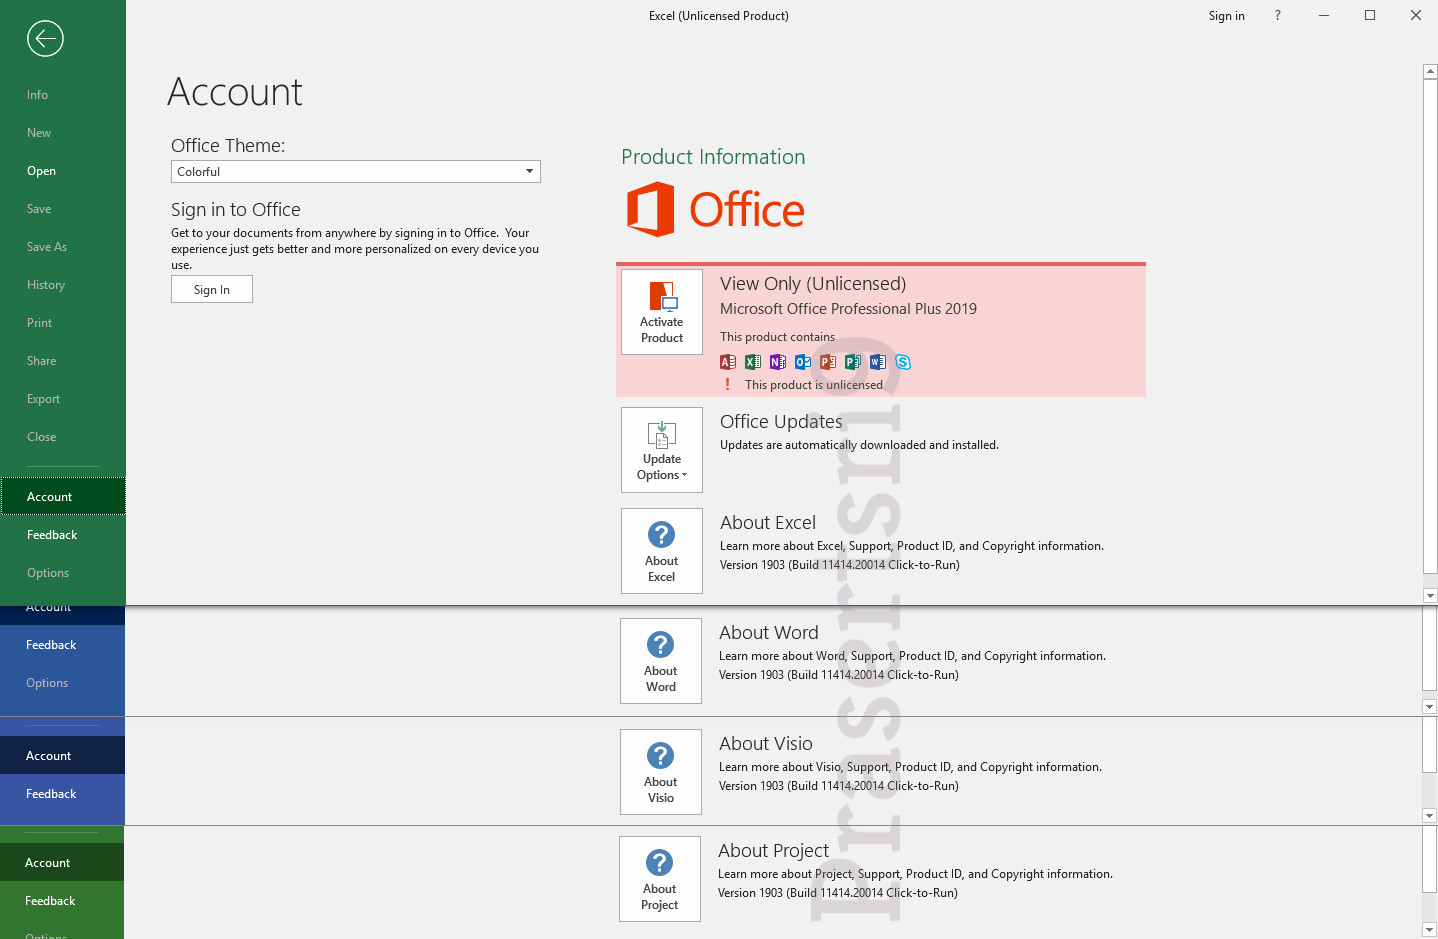The height and width of the screenshot is (939, 1438).
Task: Select Account in the dark blue Visio sidebar
Action: click(62, 756)
